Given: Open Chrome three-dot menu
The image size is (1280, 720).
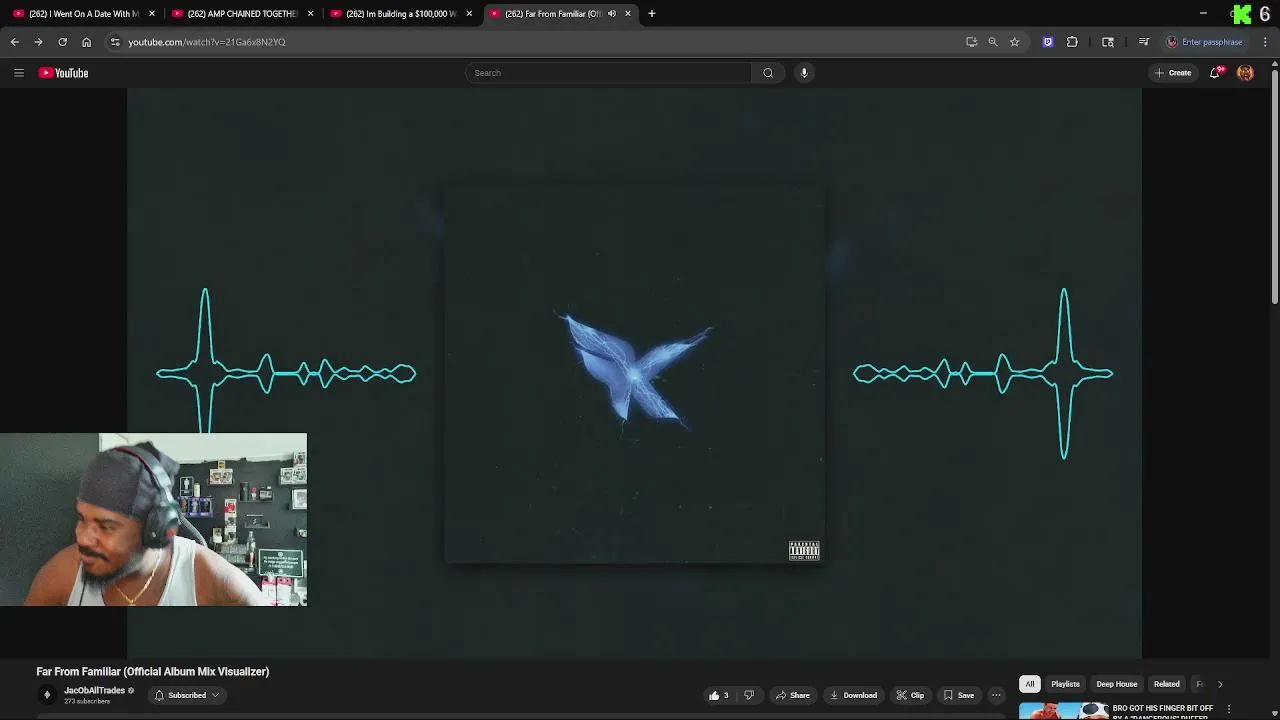Looking at the screenshot, I should click(1265, 42).
